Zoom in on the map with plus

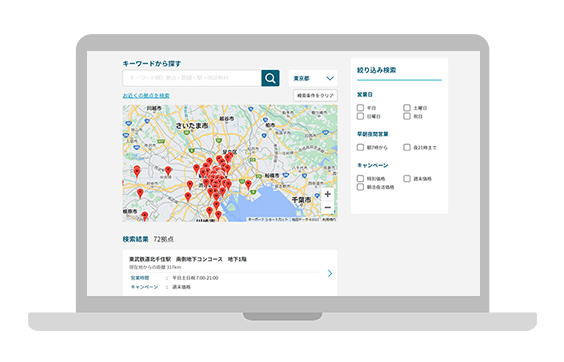tap(327, 194)
